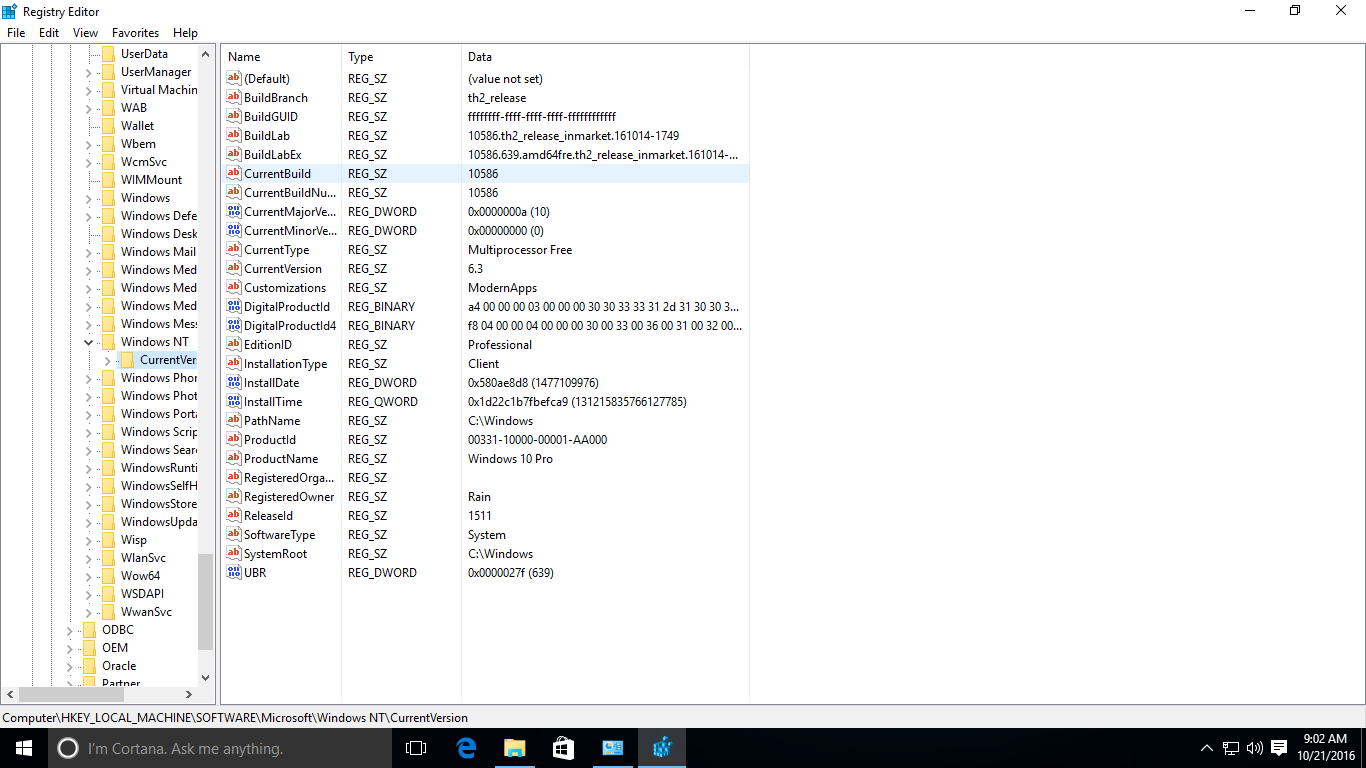Image resolution: width=1366 pixels, height=768 pixels.
Task: Click the binary icon of DigitalProductId value
Action: coord(234,307)
